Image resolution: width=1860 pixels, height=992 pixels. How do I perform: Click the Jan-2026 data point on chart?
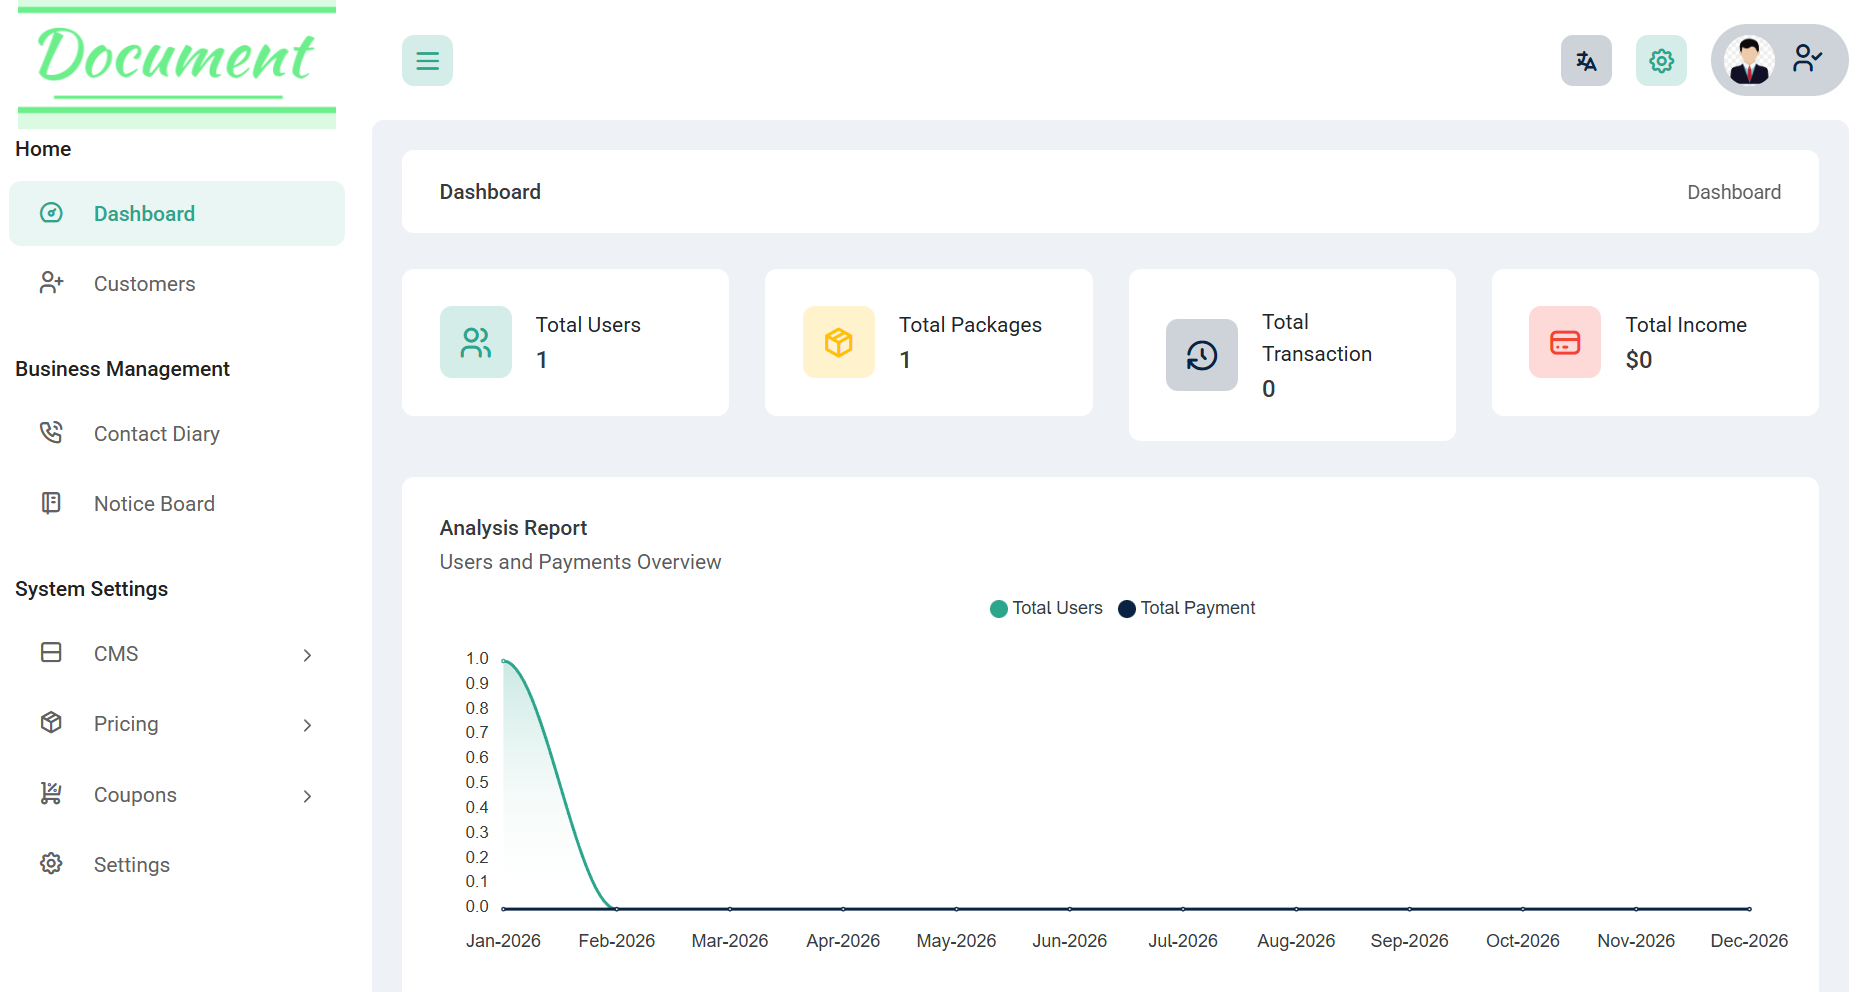pyautogui.click(x=504, y=661)
